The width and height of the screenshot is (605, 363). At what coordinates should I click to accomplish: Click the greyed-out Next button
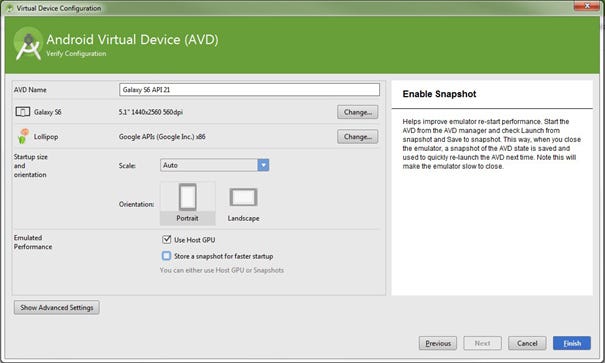pyautogui.click(x=482, y=343)
